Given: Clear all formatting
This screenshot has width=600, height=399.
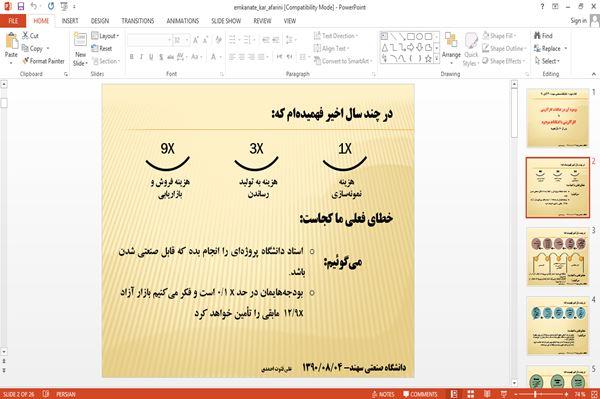Looking at the screenshot, I should [218, 40].
